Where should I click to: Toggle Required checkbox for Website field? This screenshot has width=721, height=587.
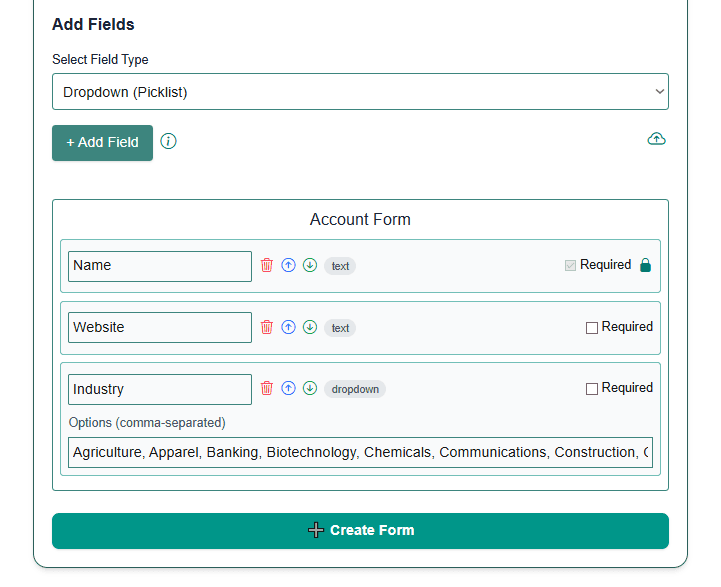[592, 328]
